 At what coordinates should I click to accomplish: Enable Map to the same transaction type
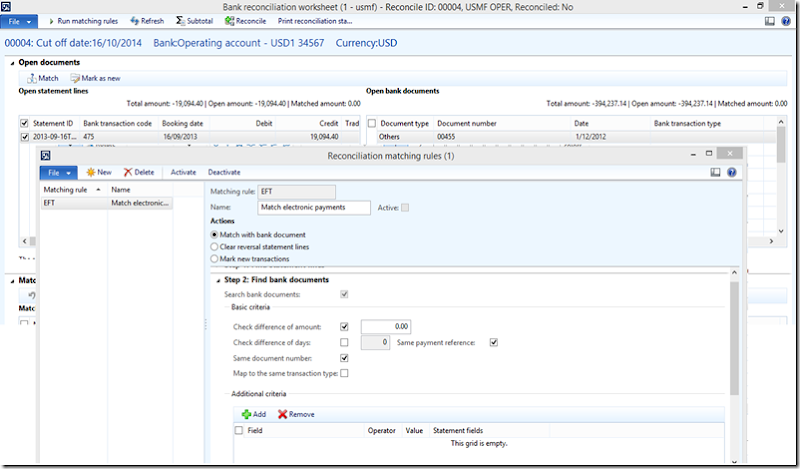pos(344,373)
